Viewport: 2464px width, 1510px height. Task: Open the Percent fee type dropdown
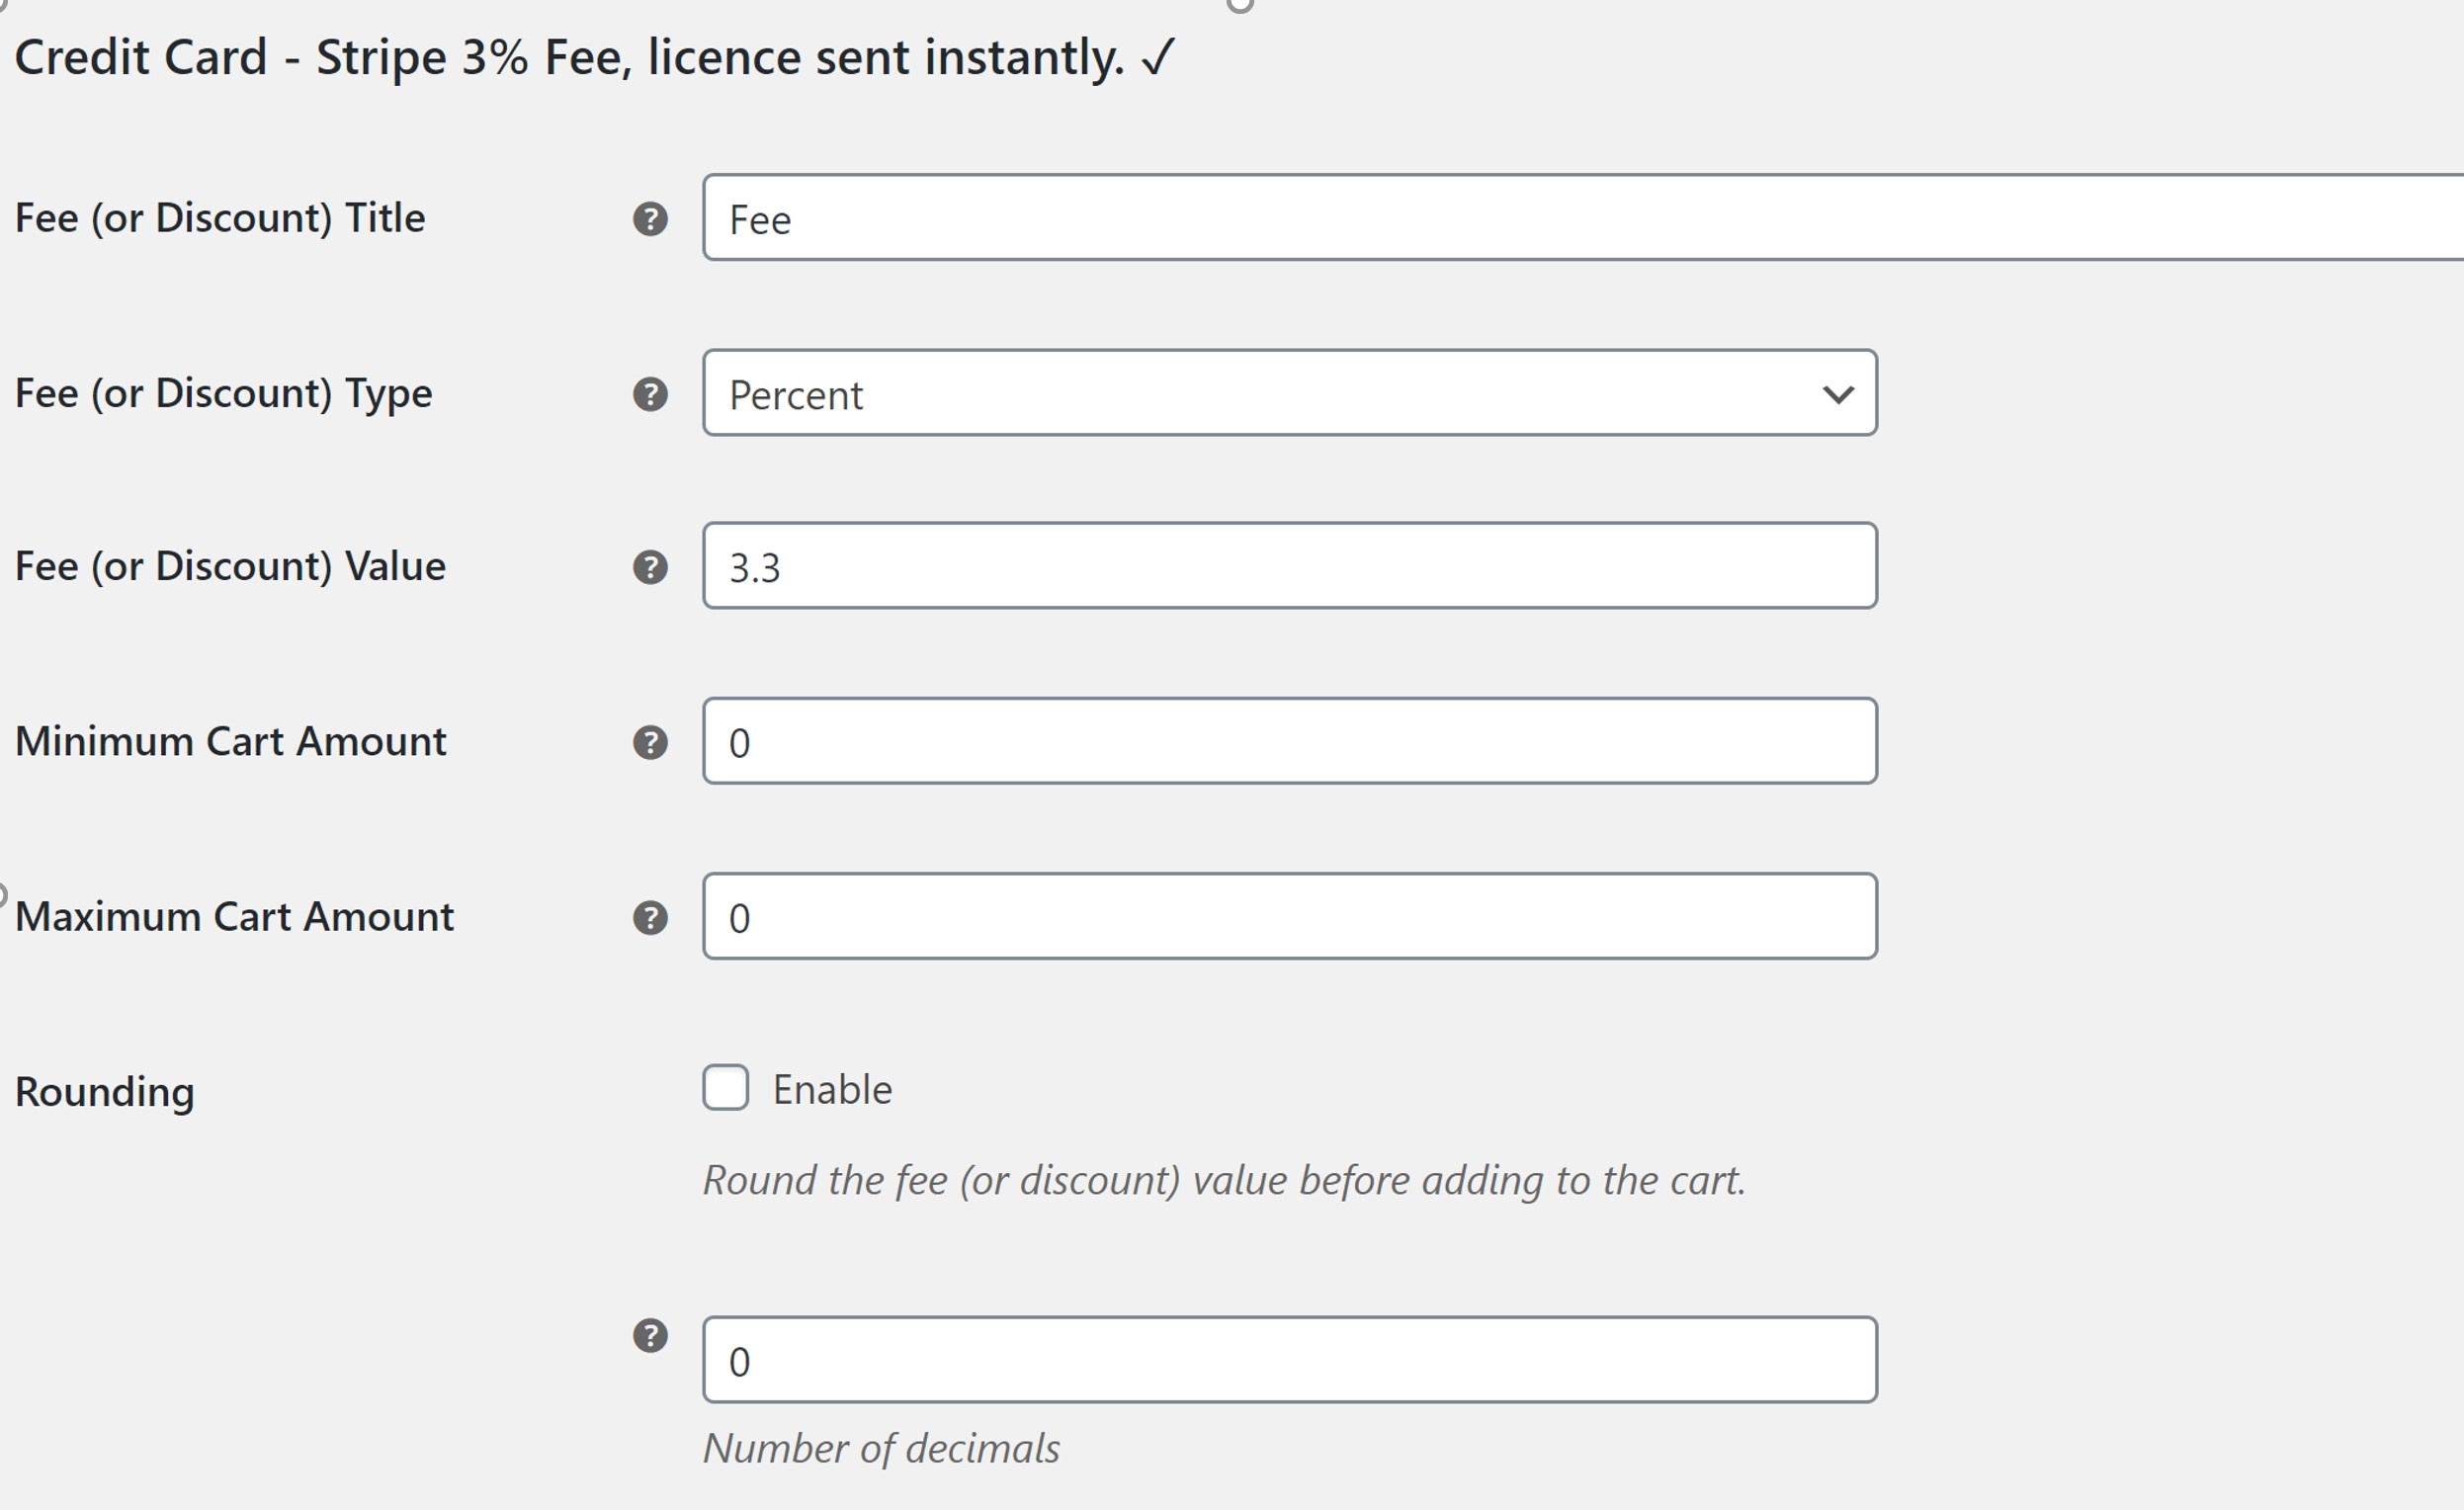[x=1289, y=393]
